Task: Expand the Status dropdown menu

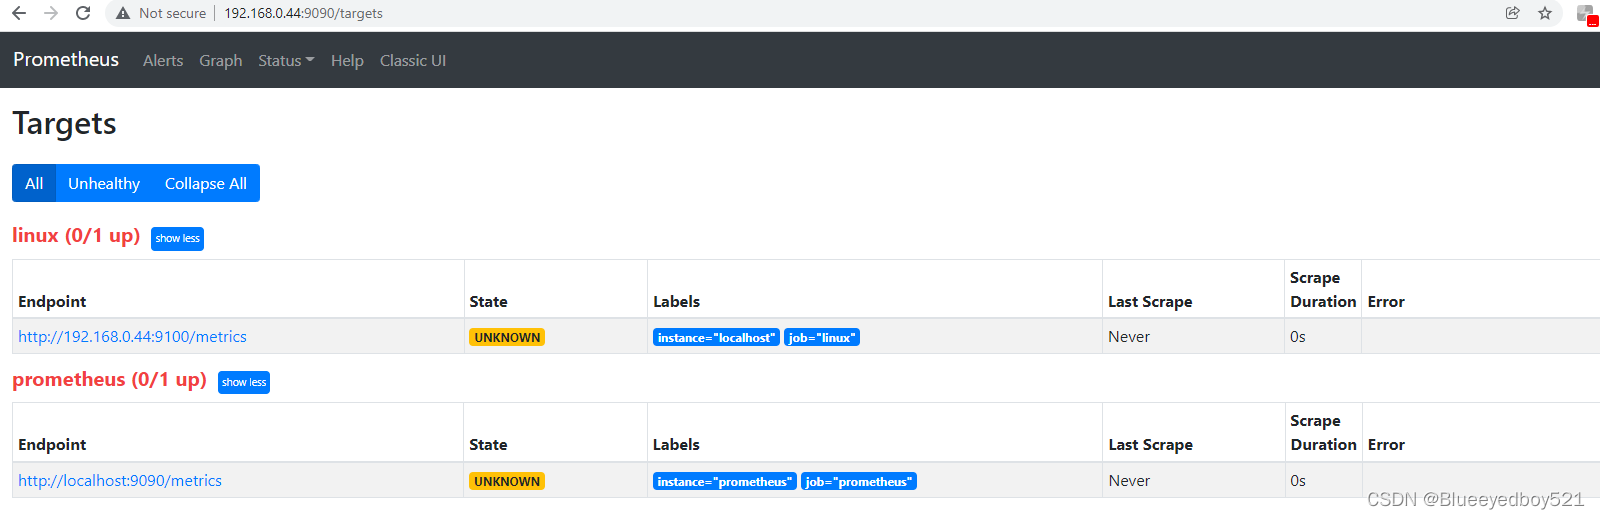Action: 286,61
